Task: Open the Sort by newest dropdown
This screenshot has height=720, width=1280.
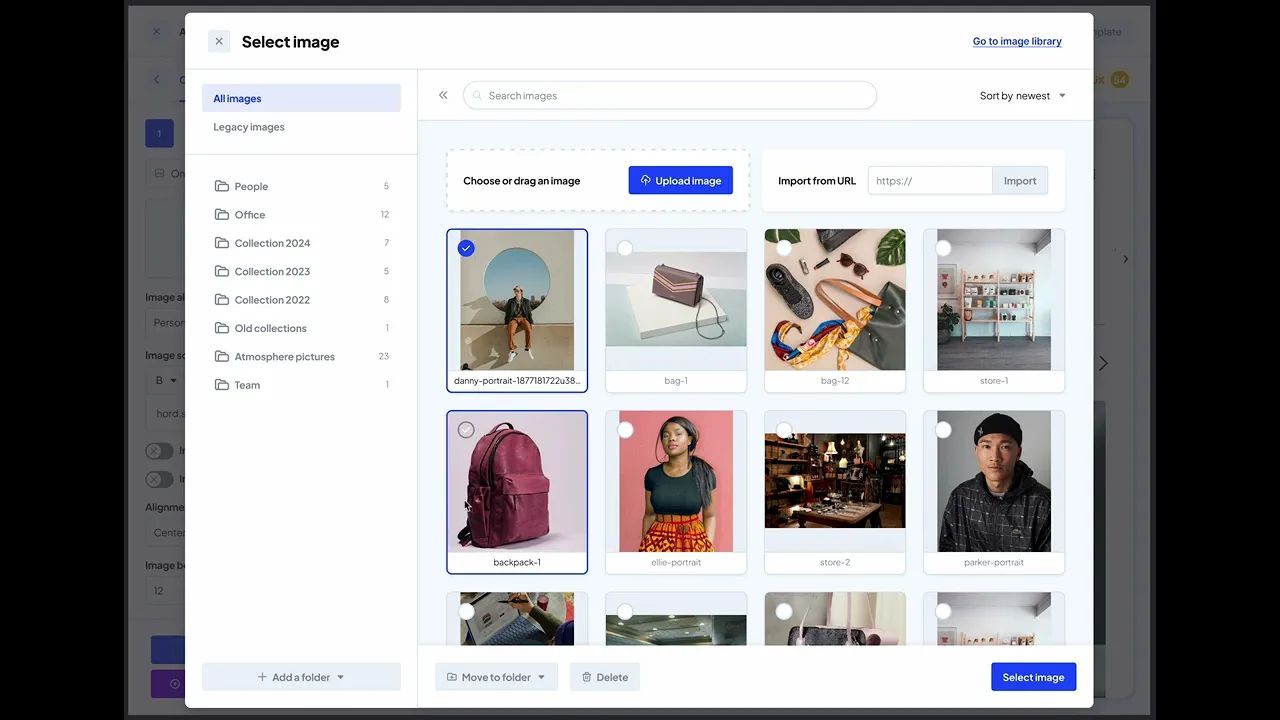Action: pyautogui.click(x=1022, y=96)
